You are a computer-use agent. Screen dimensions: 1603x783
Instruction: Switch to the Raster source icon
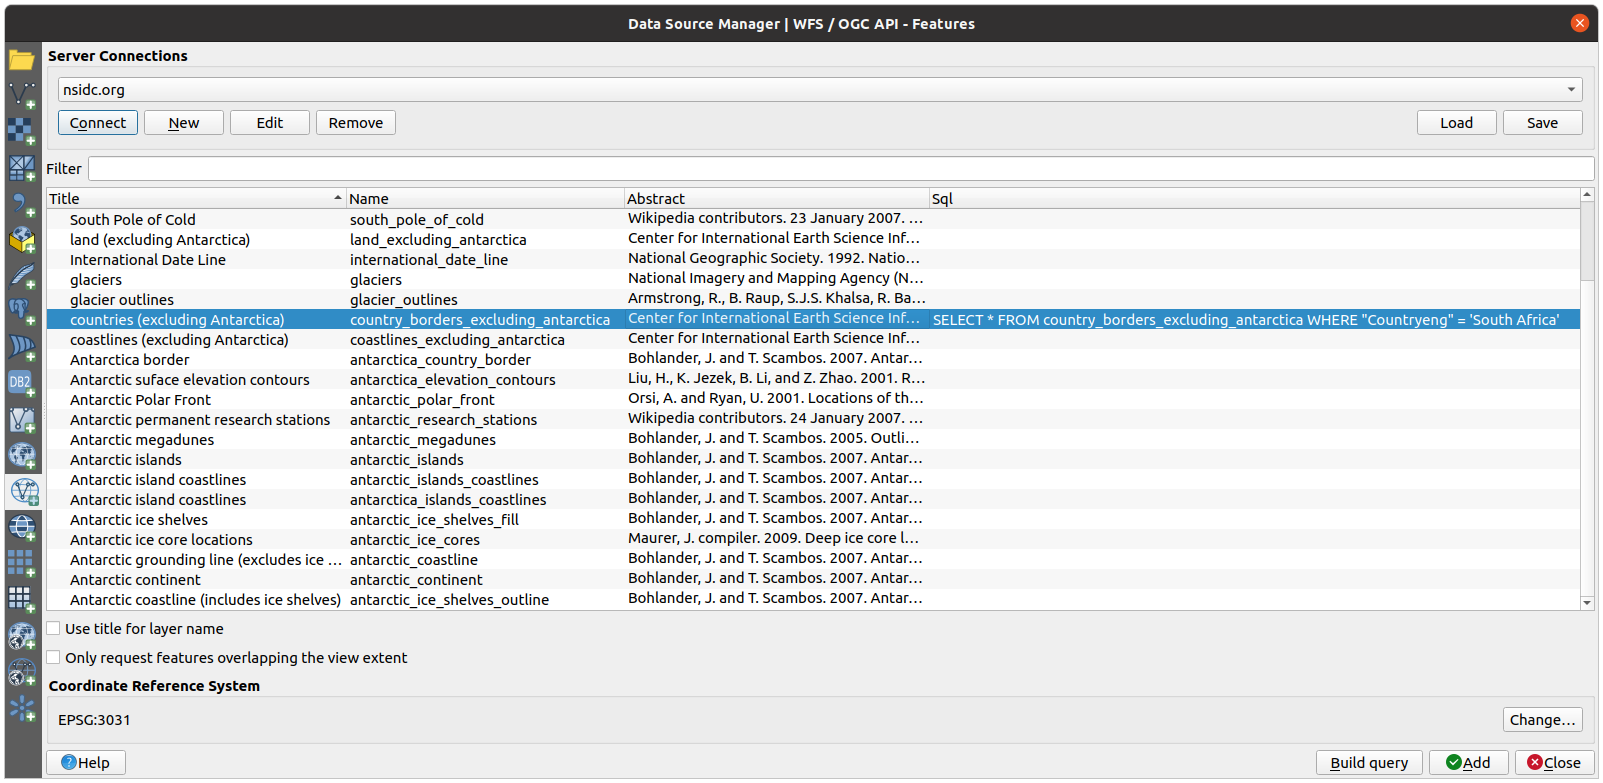coord(22,130)
